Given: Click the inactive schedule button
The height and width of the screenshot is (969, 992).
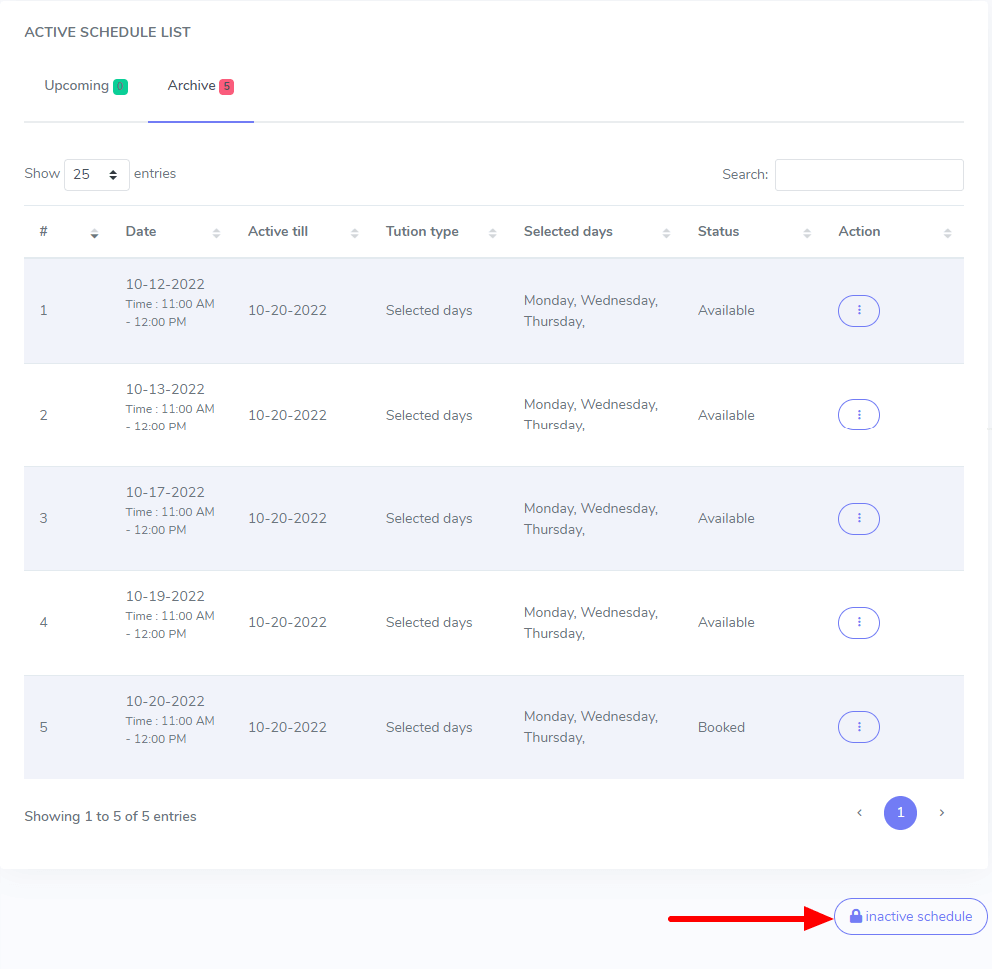Looking at the screenshot, I should tap(910, 915).
